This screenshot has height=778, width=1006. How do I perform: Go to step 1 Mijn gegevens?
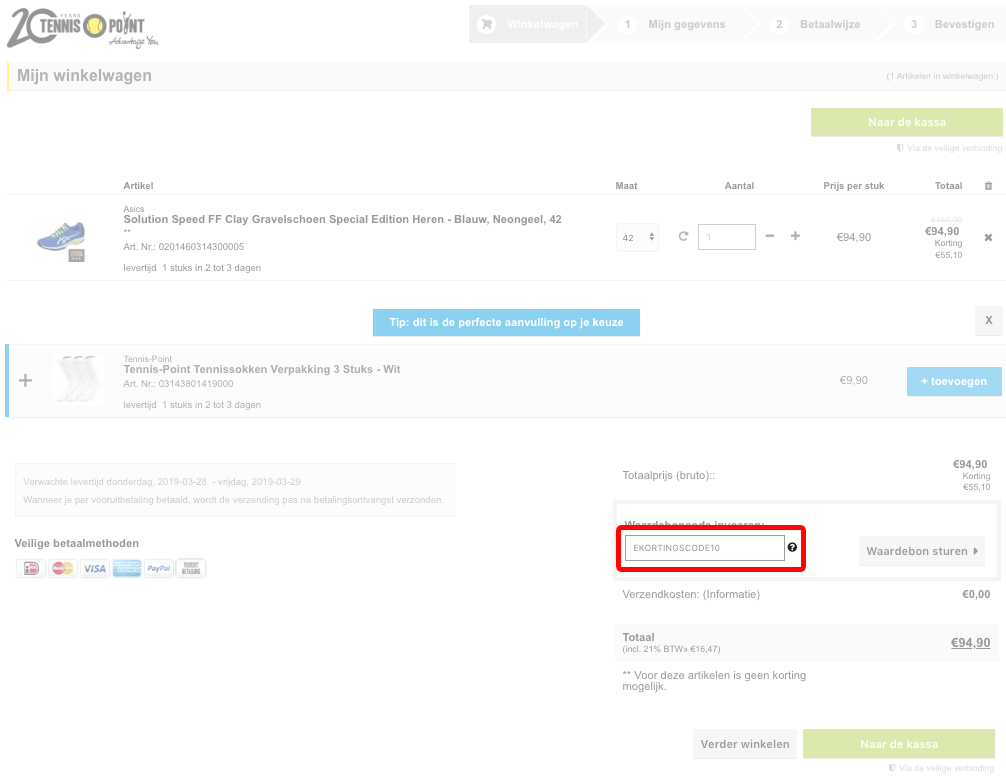click(x=672, y=24)
